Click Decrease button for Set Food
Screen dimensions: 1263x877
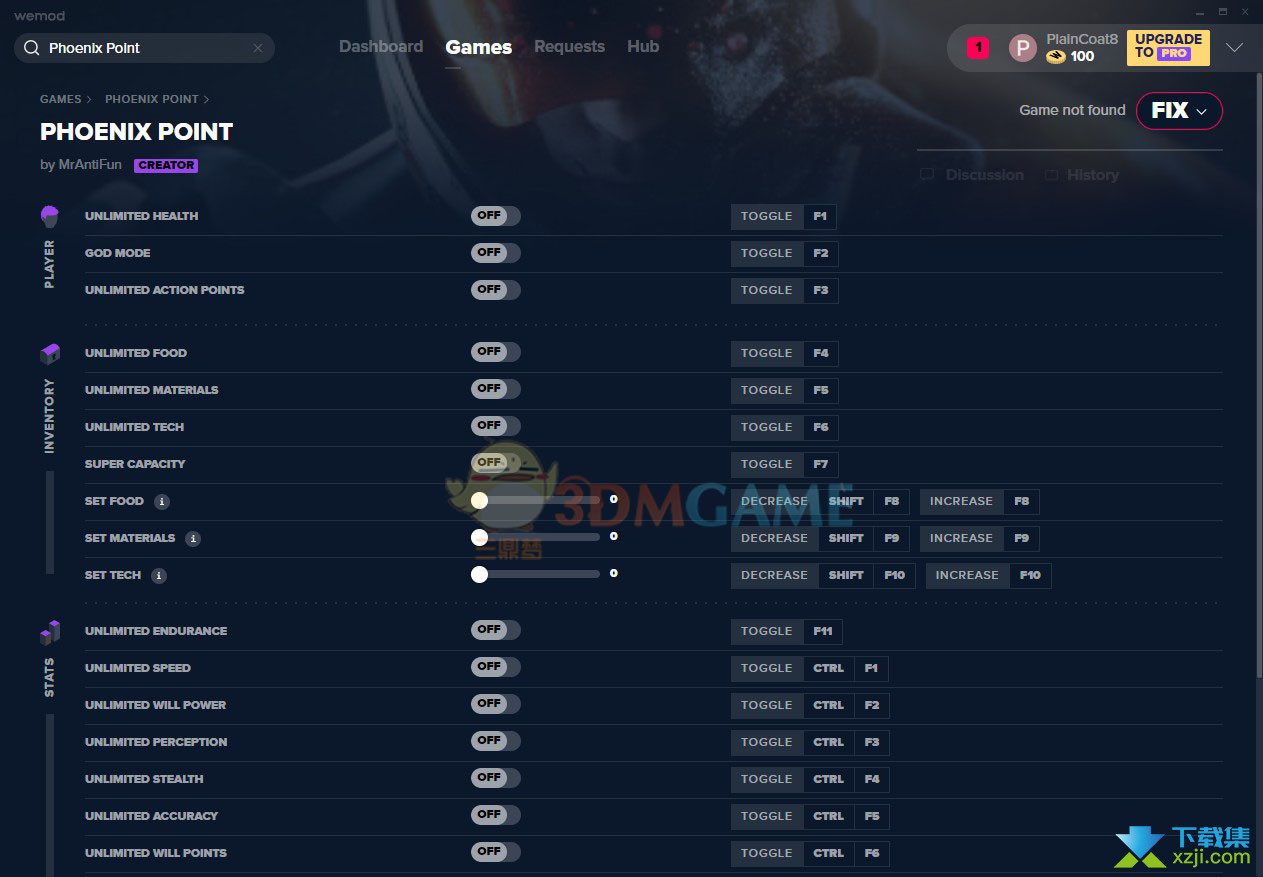774,502
